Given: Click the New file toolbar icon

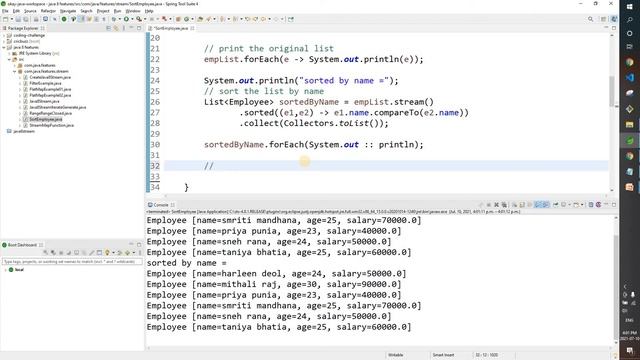Looking at the screenshot, I should pyautogui.click(x=5, y=19).
